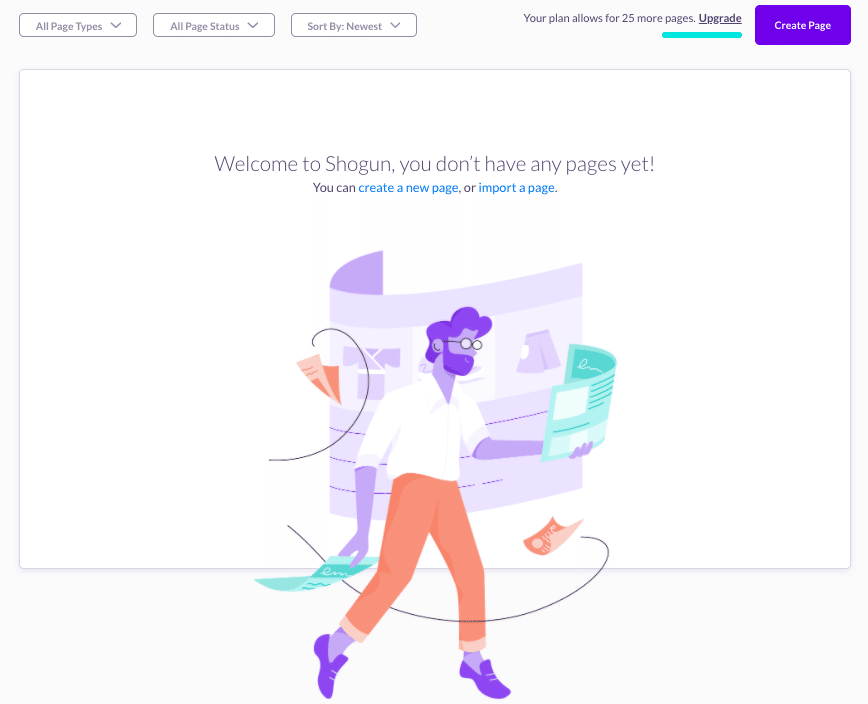This screenshot has height=704, width=868.
Task: Click the purple Create Page button
Action: [x=803, y=25]
